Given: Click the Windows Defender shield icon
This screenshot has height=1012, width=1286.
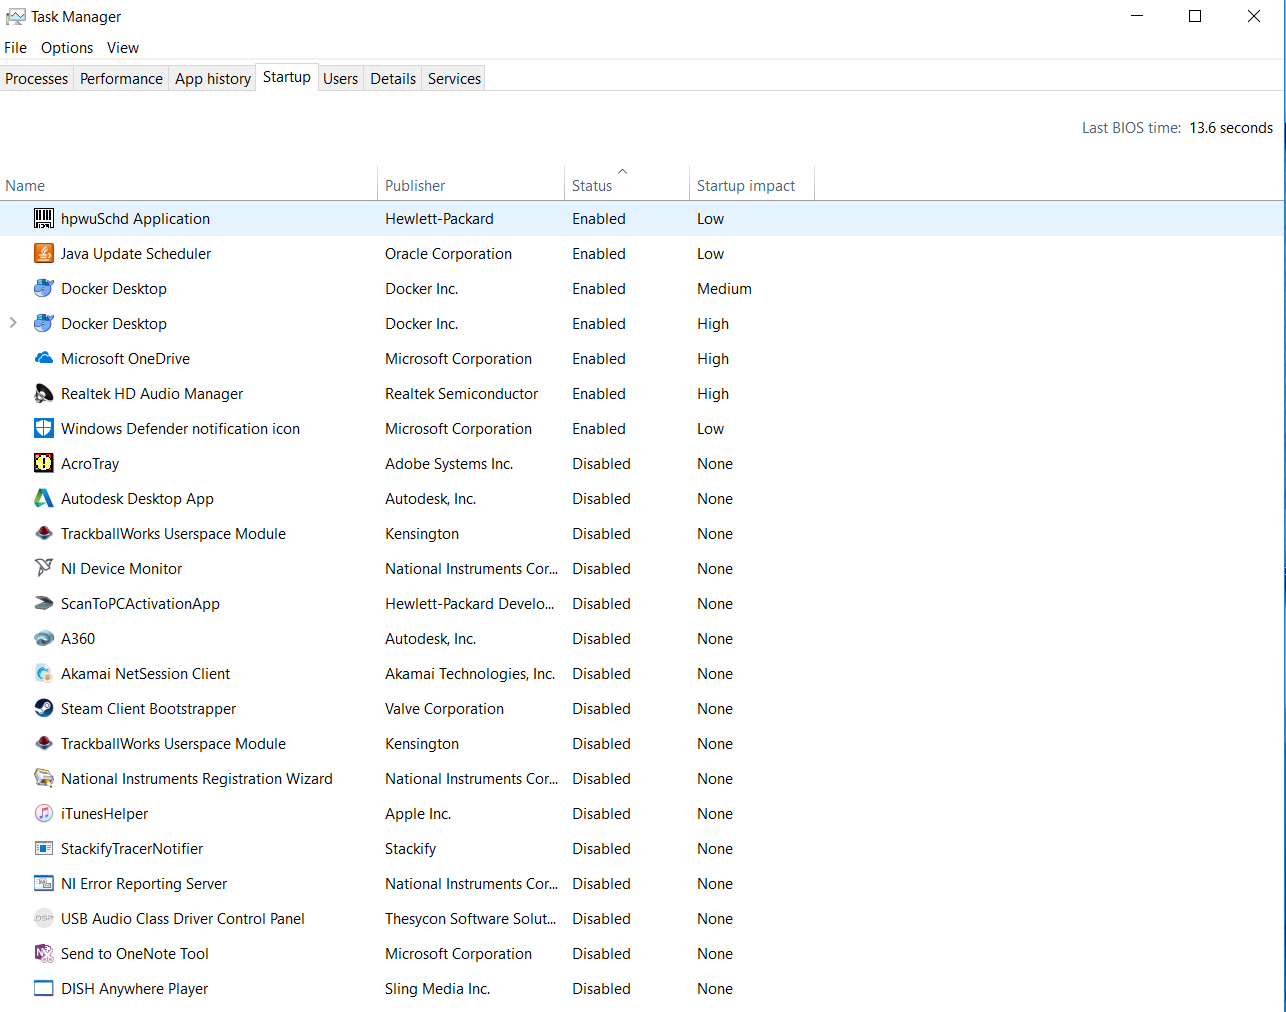Looking at the screenshot, I should (x=44, y=428).
